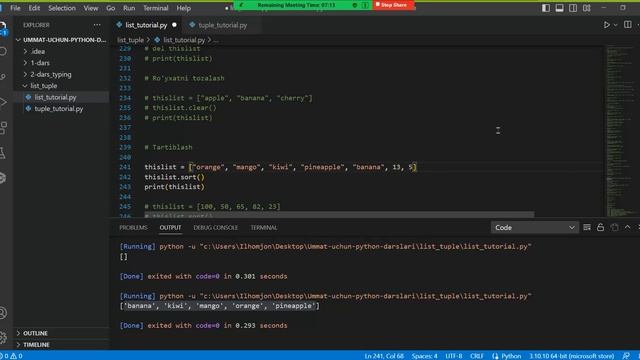Click the editor horizontal scrollbar

point(339,214)
